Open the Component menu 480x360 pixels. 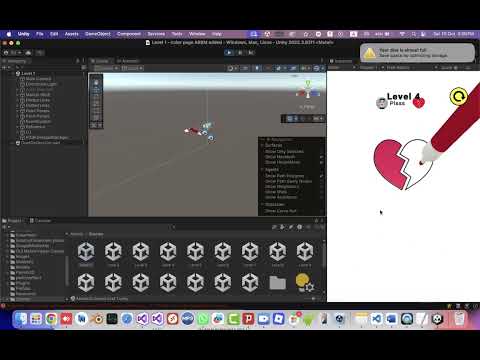click(x=129, y=34)
